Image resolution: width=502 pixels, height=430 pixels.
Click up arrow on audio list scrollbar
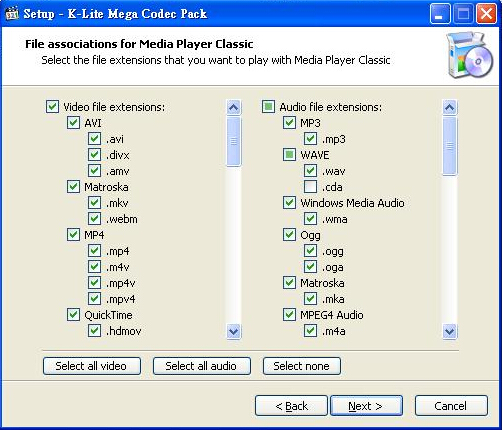[450, 108]
